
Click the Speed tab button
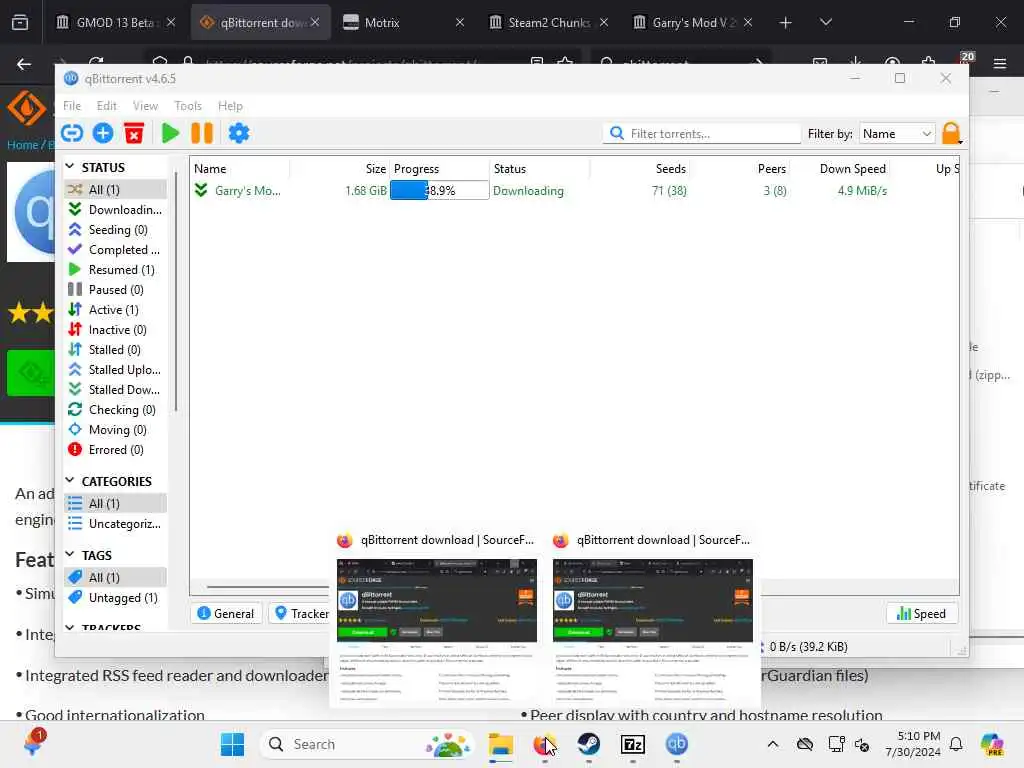[921, 613]
